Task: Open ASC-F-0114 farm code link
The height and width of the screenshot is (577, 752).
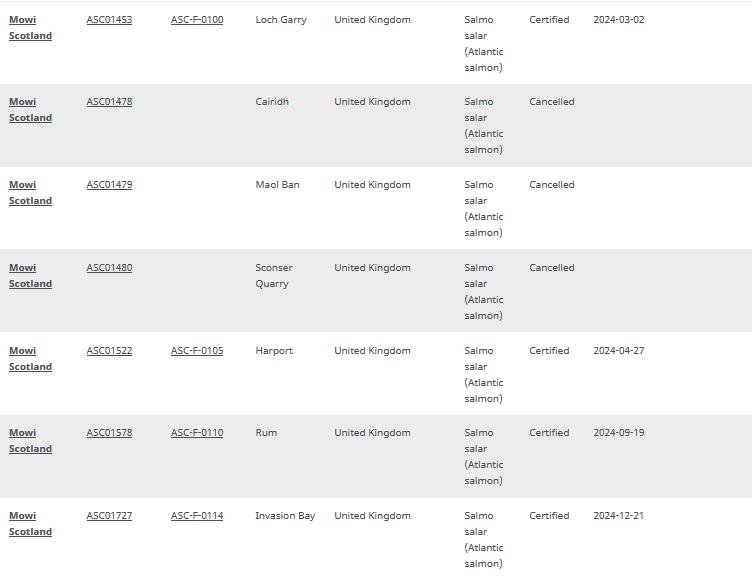Action: click(x=197, y=516)
